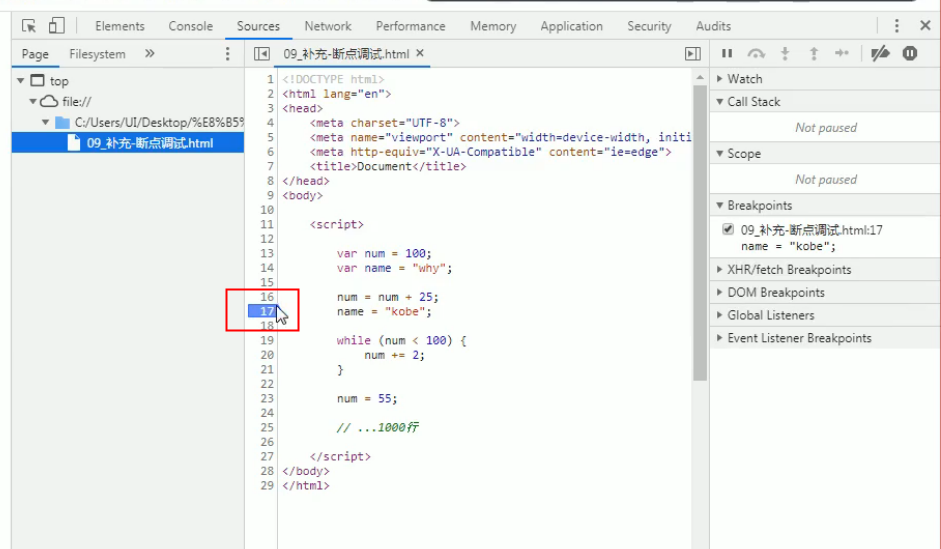Open the Filesystem navigator tab
The height and width of the screenshot is (549, 941).
pyautogui.click(x=97, y=54)
